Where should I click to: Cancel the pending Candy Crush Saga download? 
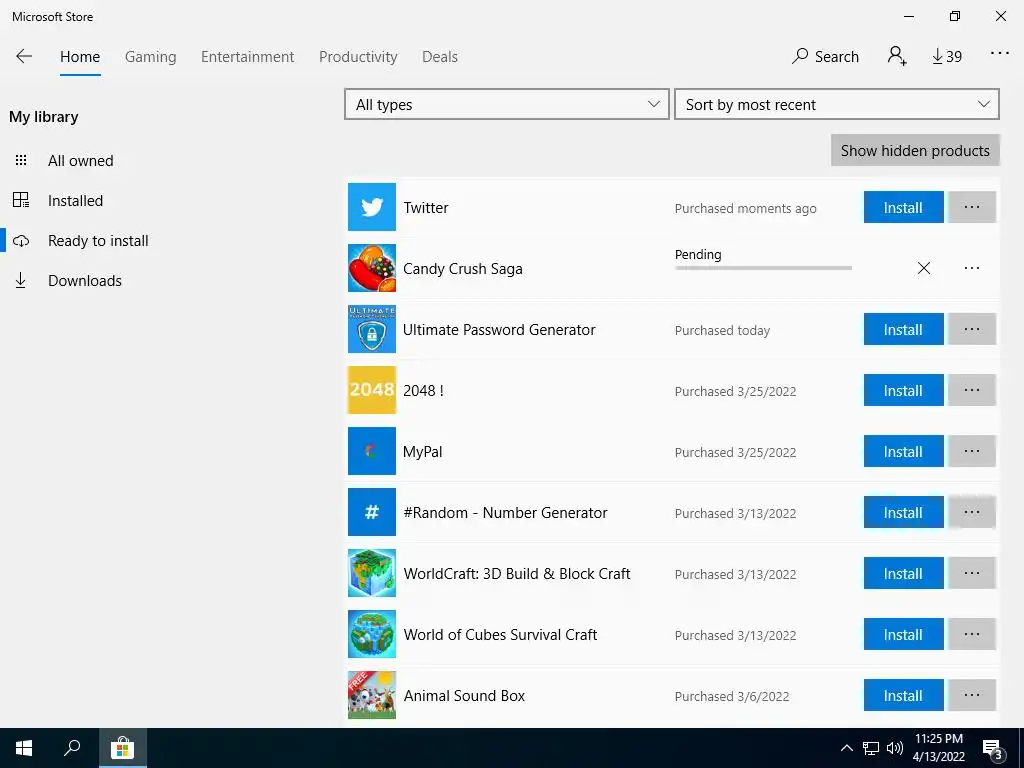[x=923, y=268]
